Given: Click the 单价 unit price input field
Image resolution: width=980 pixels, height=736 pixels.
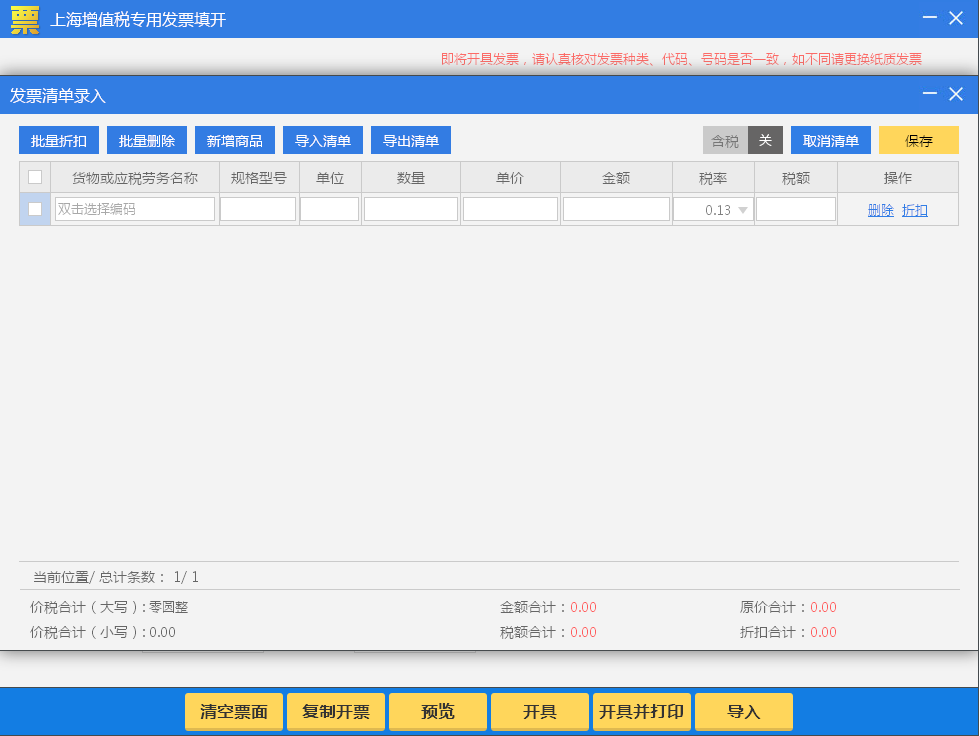Looking at the screenshot, I should [510, 209].
